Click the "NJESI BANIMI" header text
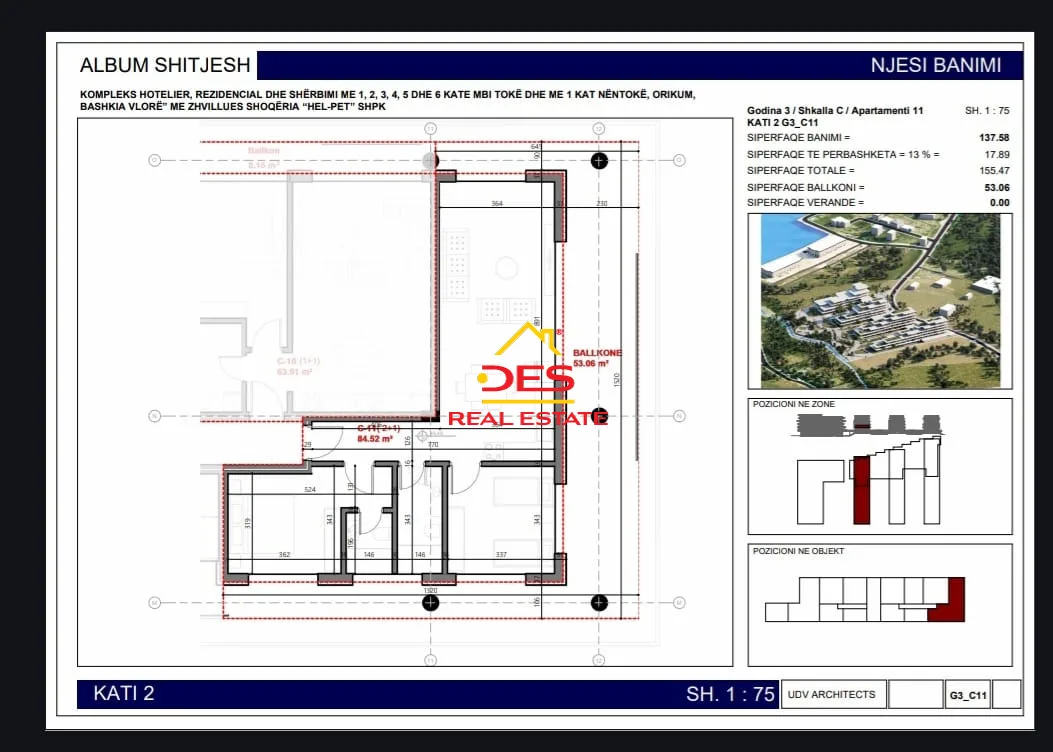This screenshot has height=752, width=1053. (x=935, y=65)
